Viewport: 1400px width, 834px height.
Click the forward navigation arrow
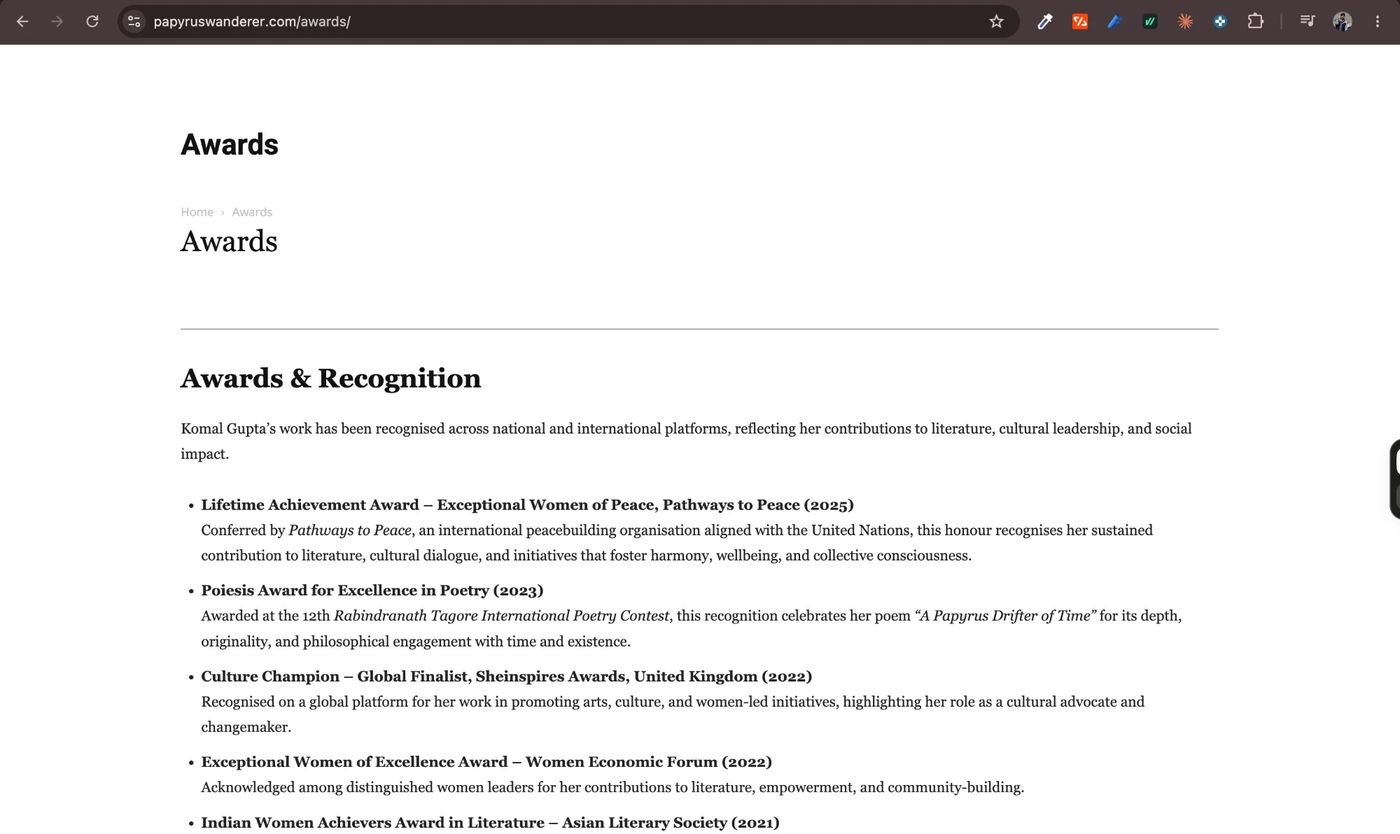57,21
